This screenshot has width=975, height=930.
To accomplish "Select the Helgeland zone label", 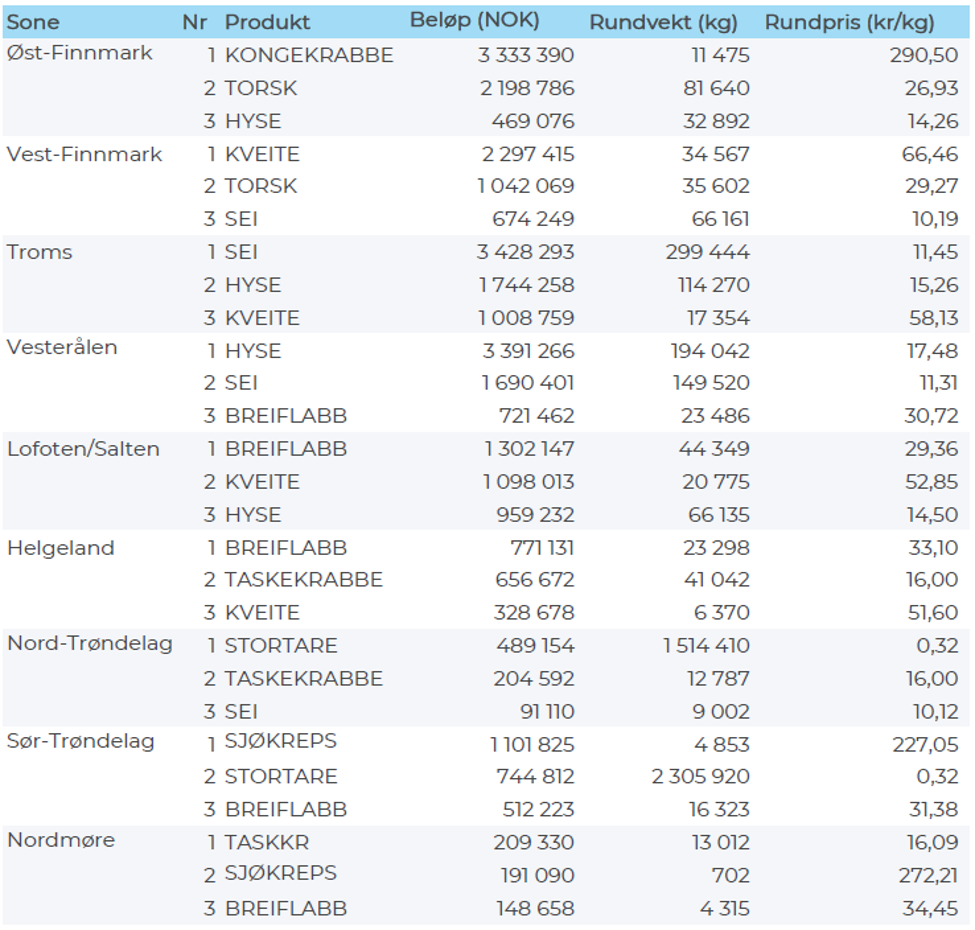I will tap(61, 548).
